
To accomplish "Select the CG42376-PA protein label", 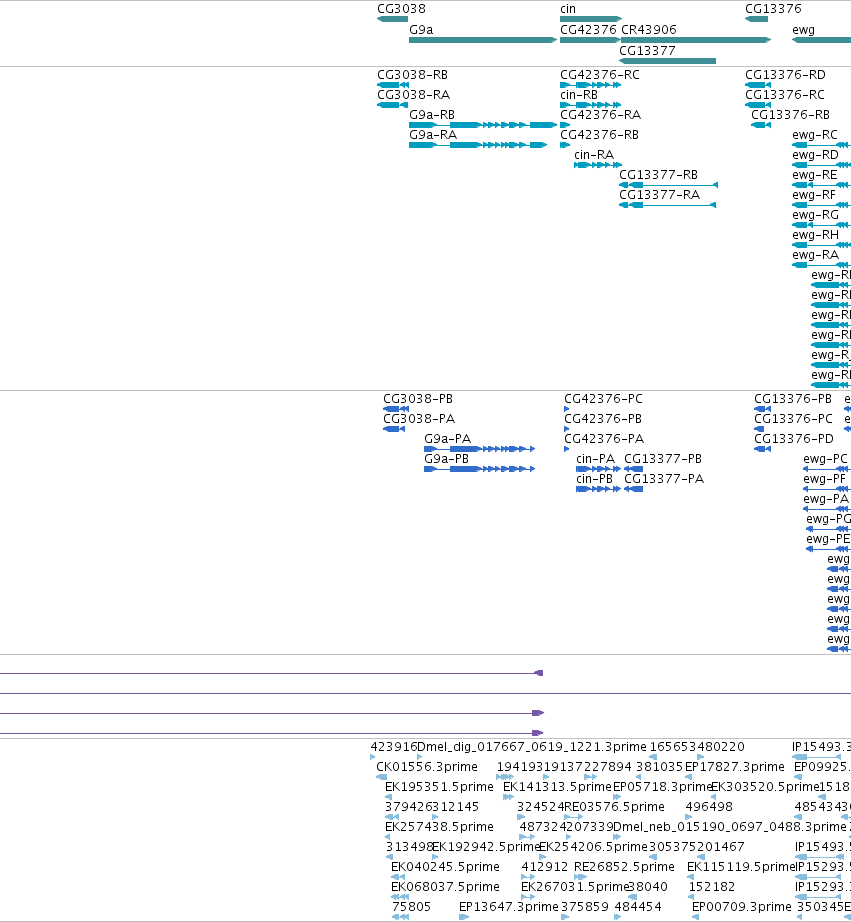I will pyautogui.click(x=604, y=439).
